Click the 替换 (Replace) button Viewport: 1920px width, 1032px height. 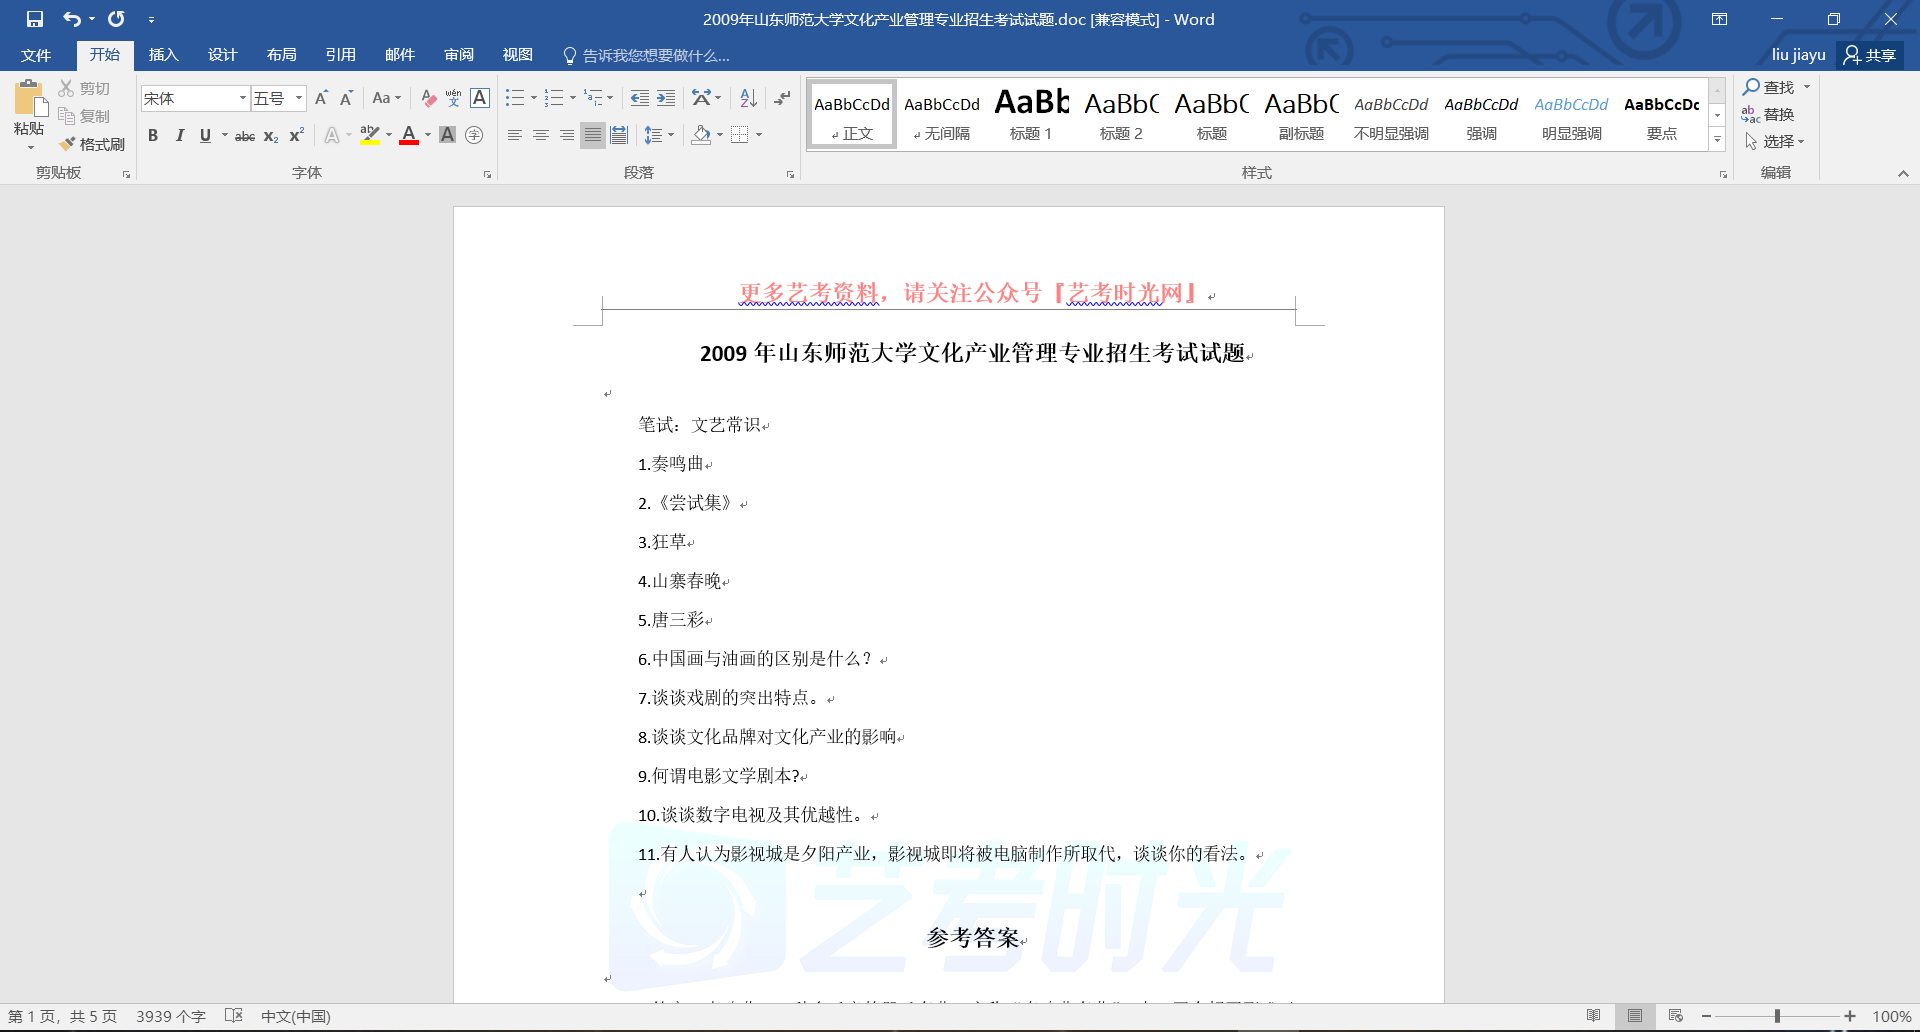coord(1768,115)
